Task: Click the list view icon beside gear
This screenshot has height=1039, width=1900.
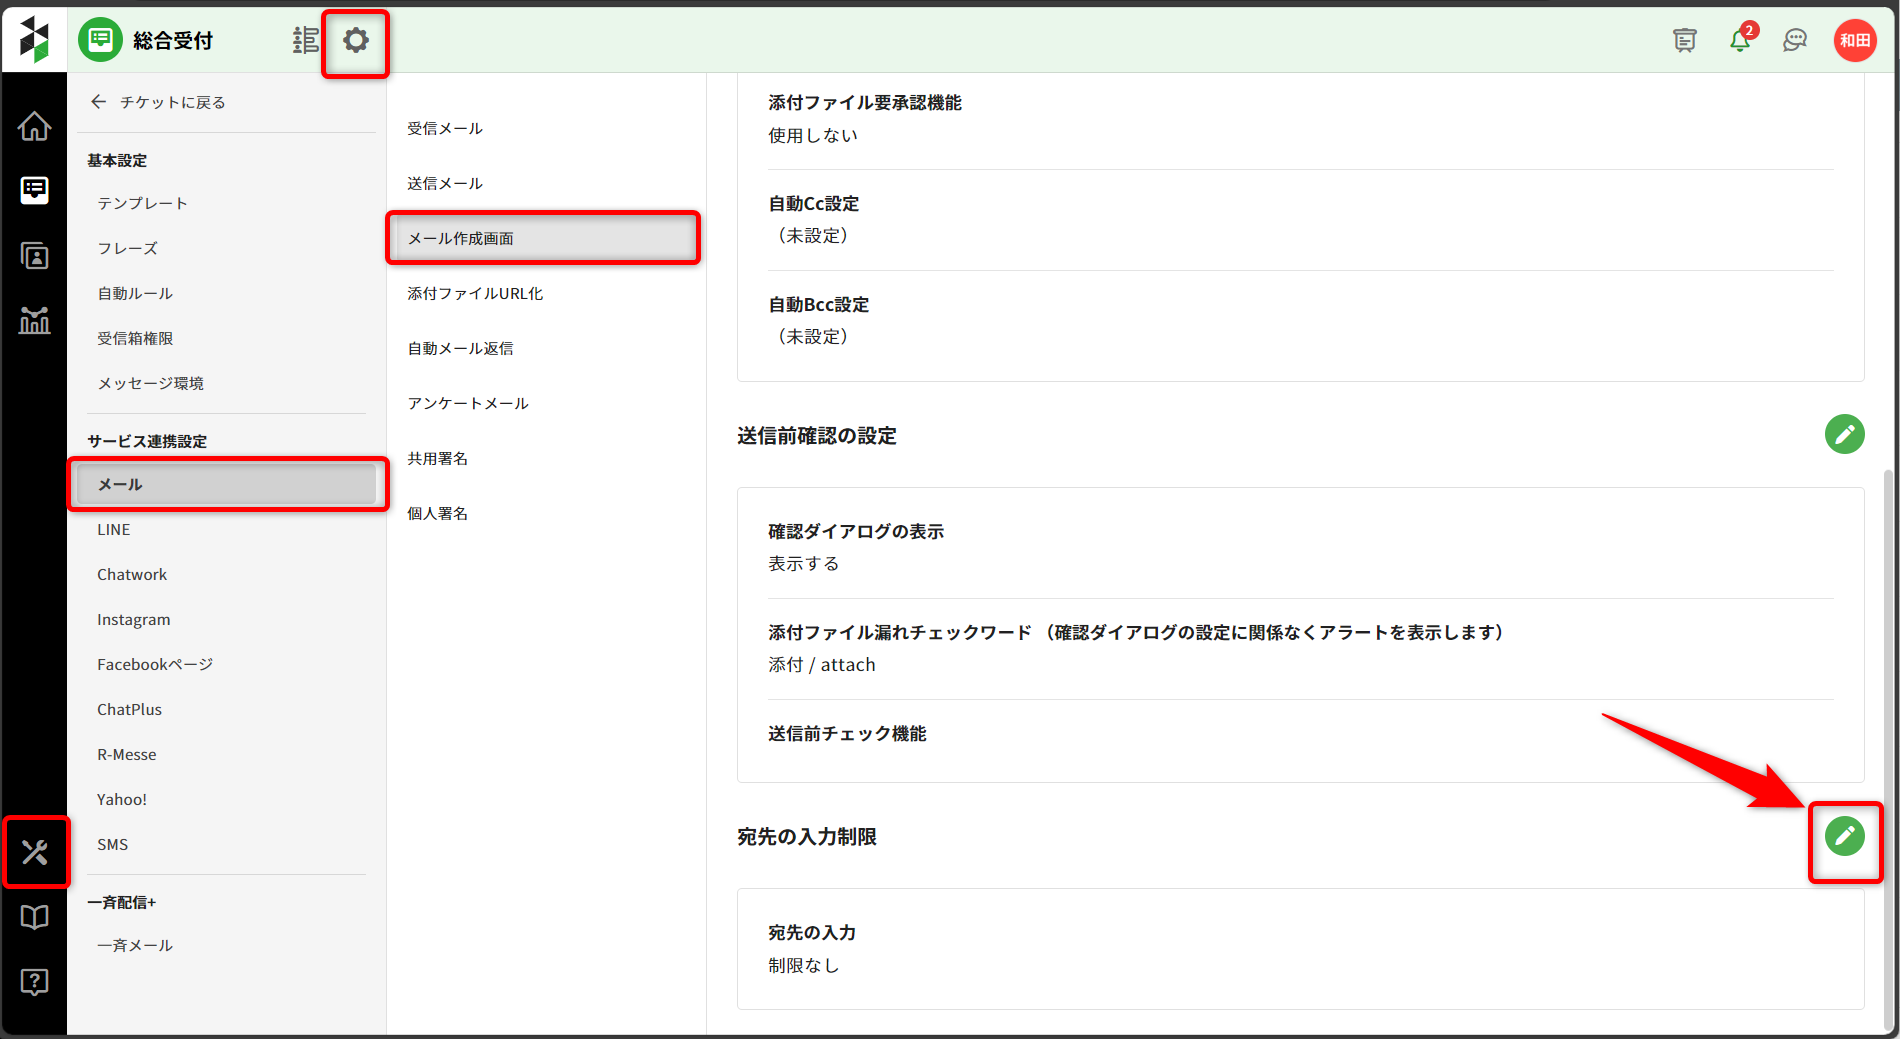Action: coord(305,41)
